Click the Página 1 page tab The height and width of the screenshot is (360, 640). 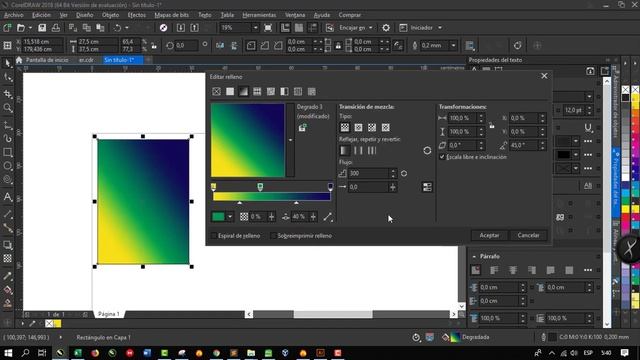[108, 314]
